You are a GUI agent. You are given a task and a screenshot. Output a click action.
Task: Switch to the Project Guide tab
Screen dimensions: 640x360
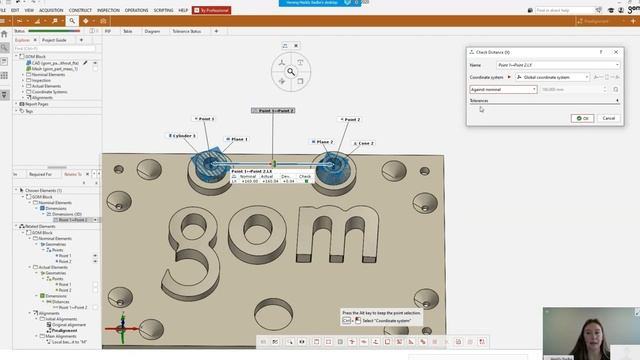point(54,40)
